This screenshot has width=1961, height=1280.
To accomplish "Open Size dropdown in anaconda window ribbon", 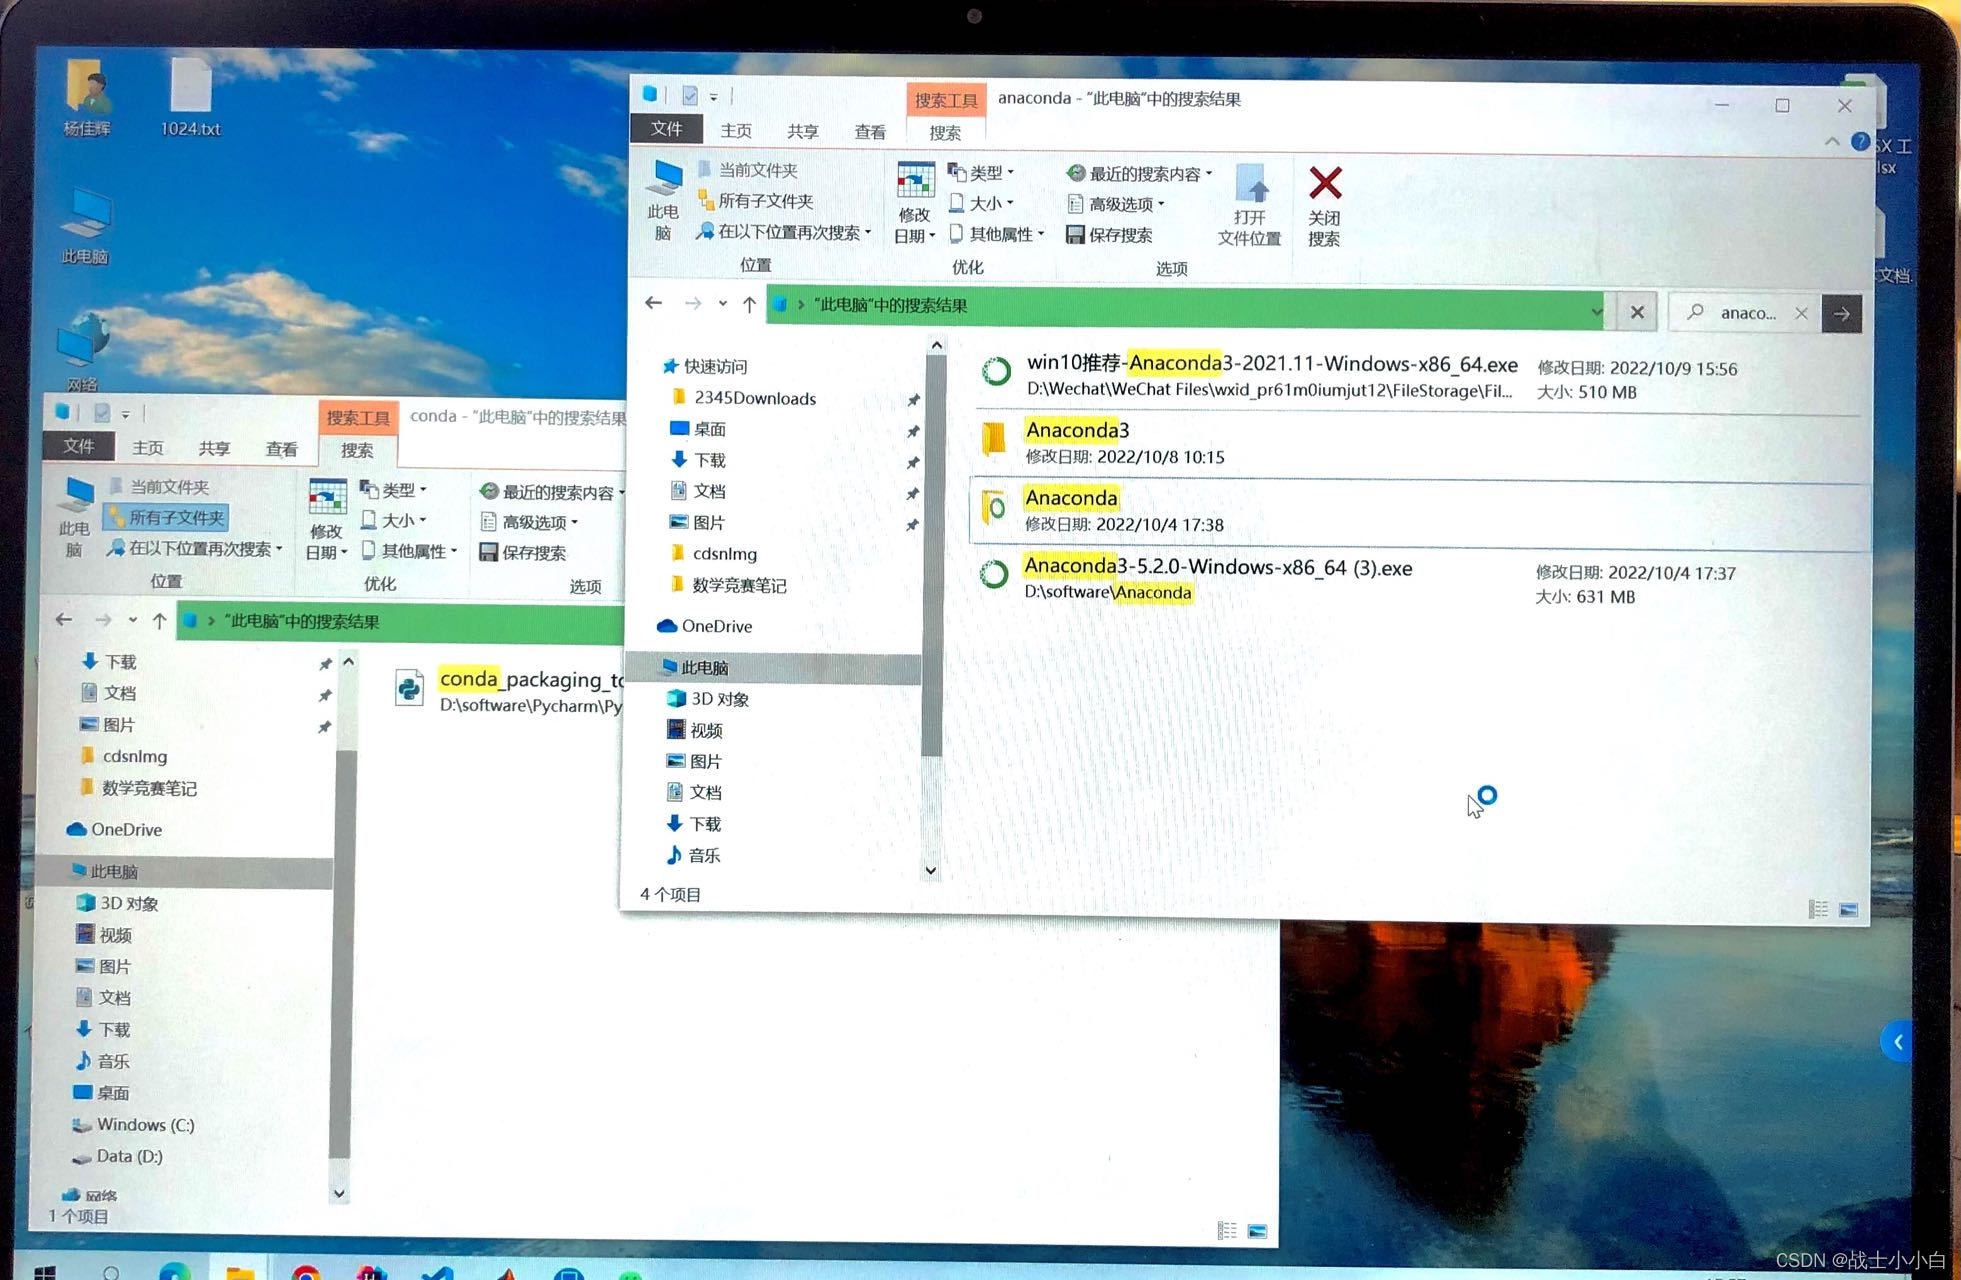I will coord(981,203).
